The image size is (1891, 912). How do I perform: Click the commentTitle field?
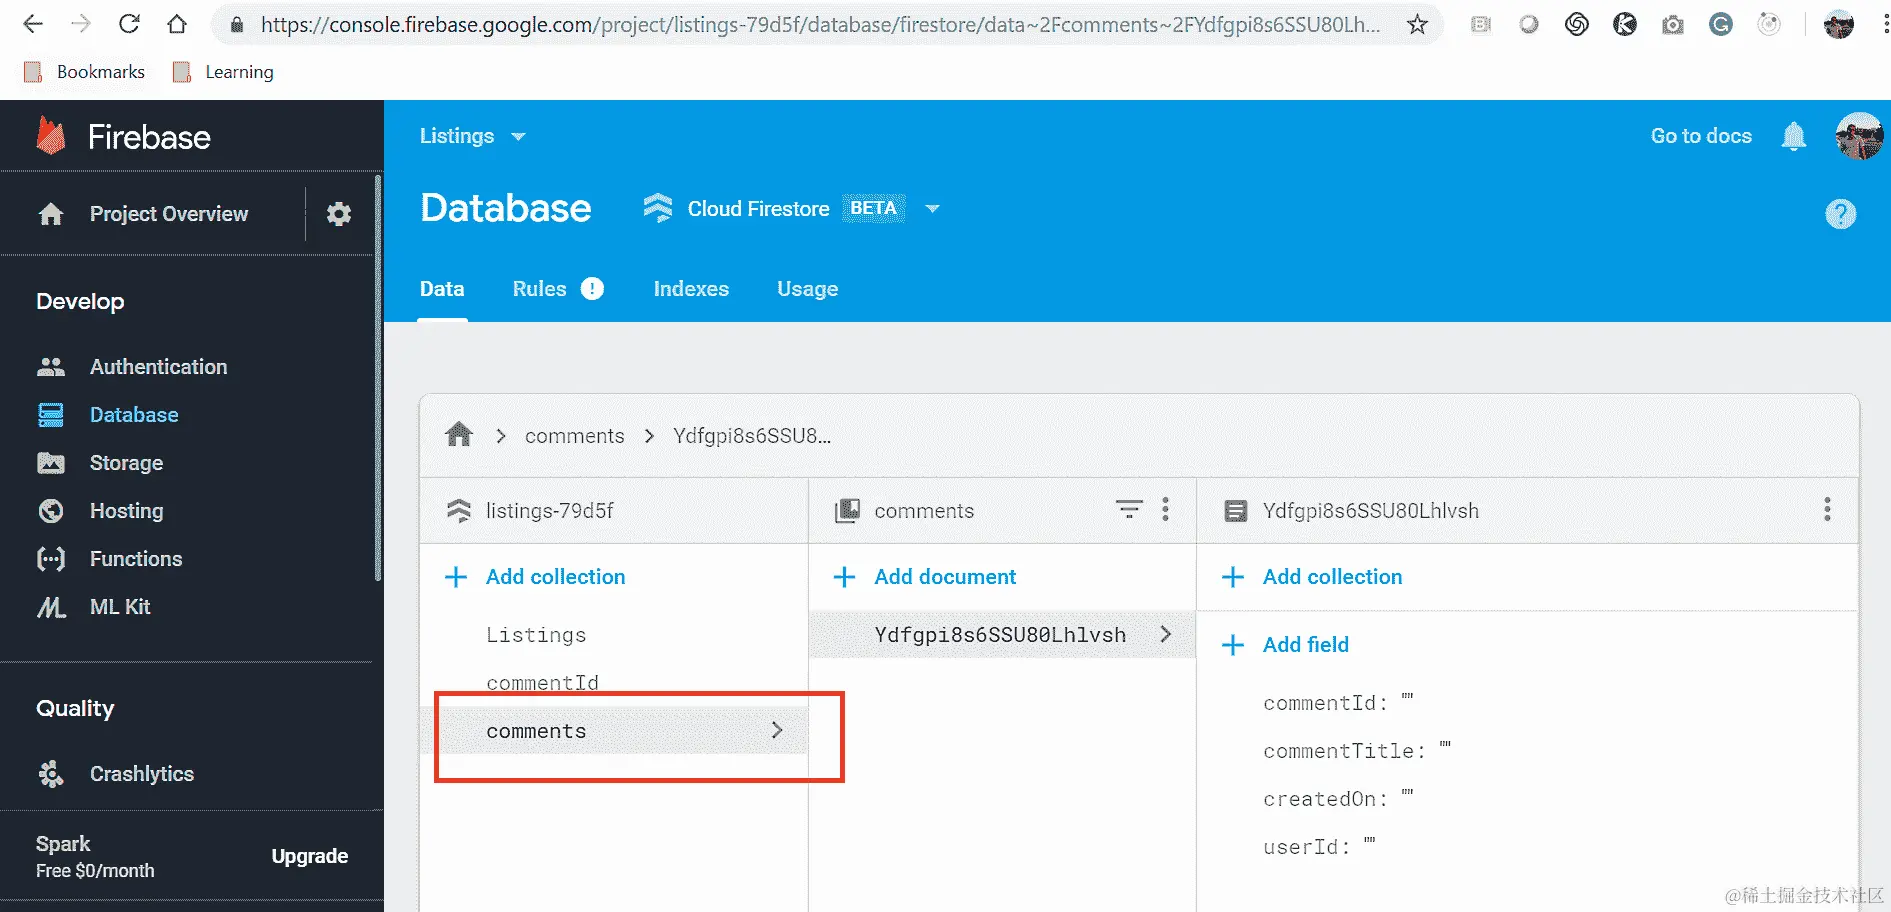1357,751
